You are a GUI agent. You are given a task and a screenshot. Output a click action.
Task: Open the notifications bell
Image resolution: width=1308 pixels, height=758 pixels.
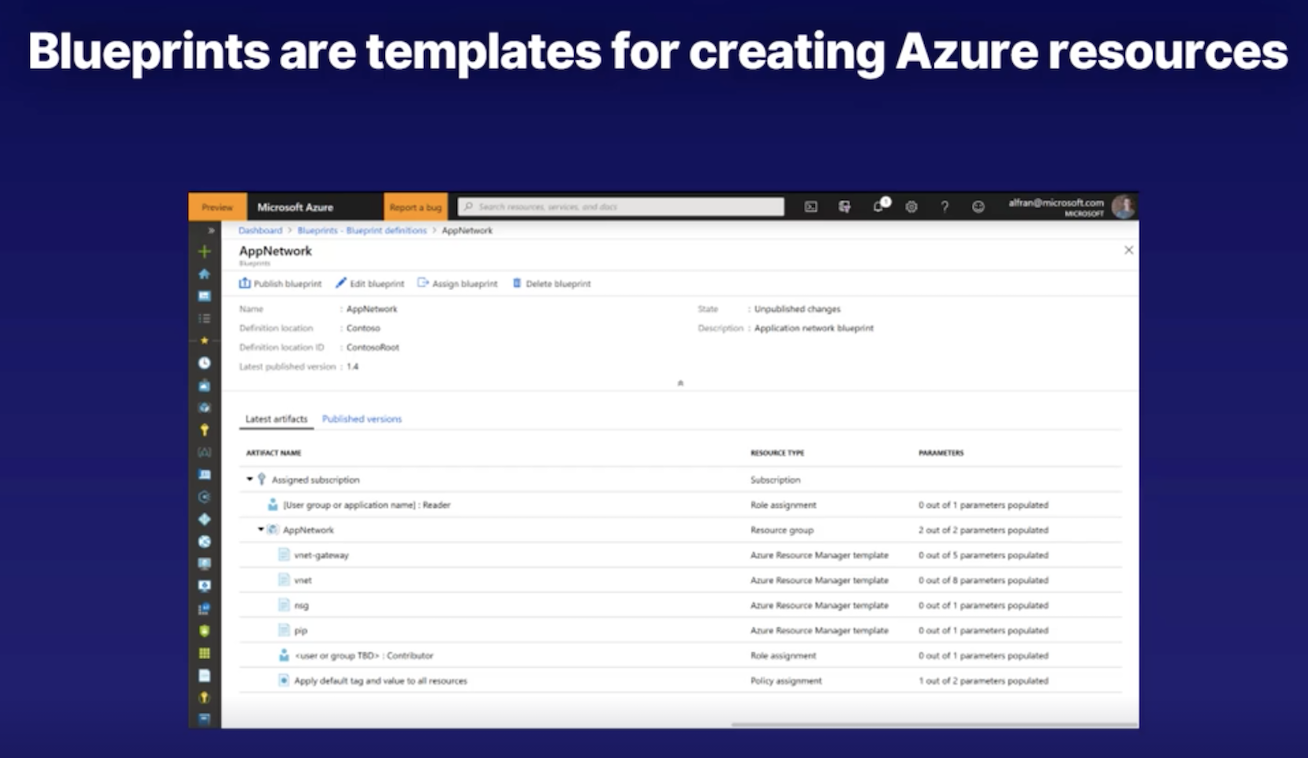click(x=879, y=207)
